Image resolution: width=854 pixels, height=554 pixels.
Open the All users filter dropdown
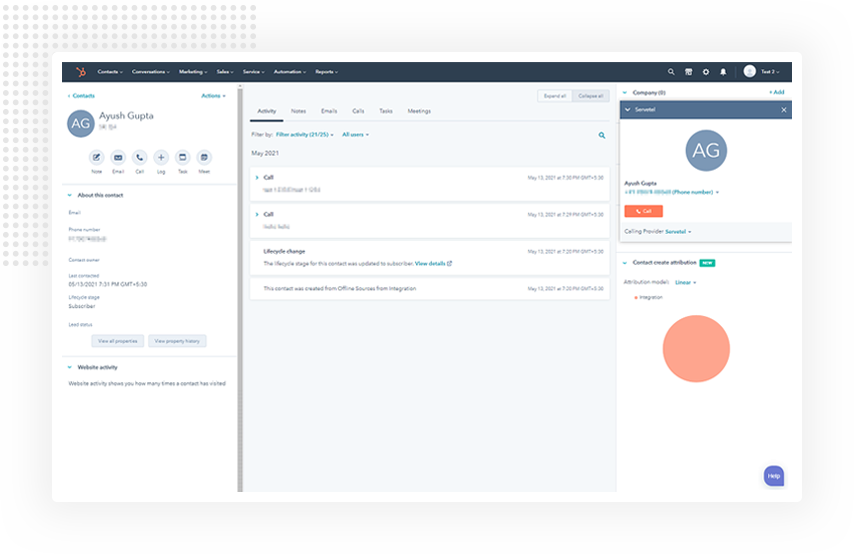(x=355, y=135)
